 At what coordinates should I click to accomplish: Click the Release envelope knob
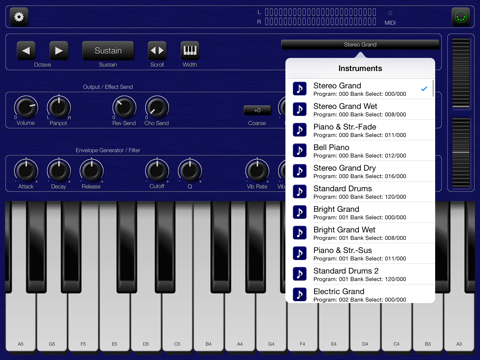click(91, 171)
